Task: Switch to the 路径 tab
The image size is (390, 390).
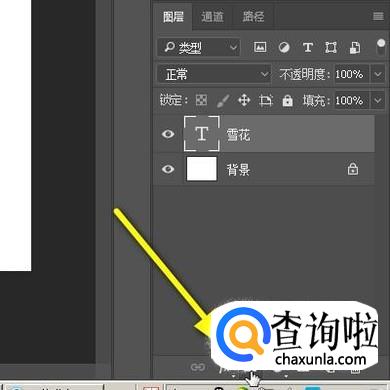Action: tap(253, 17)
